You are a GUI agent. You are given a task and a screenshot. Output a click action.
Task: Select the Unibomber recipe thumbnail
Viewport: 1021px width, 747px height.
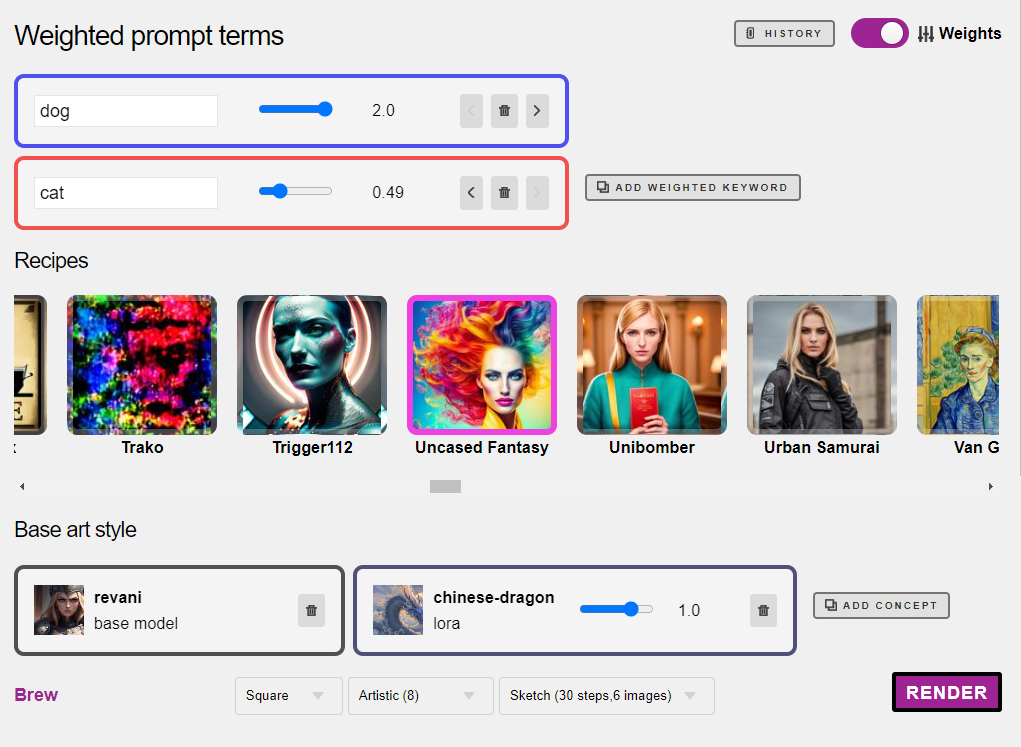point(652,365)
